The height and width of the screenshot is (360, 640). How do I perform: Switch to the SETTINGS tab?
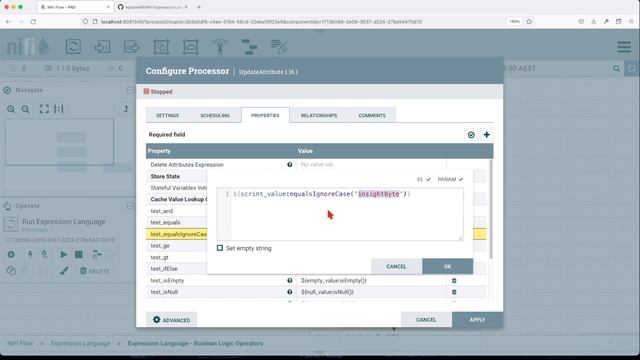(167, 116)
